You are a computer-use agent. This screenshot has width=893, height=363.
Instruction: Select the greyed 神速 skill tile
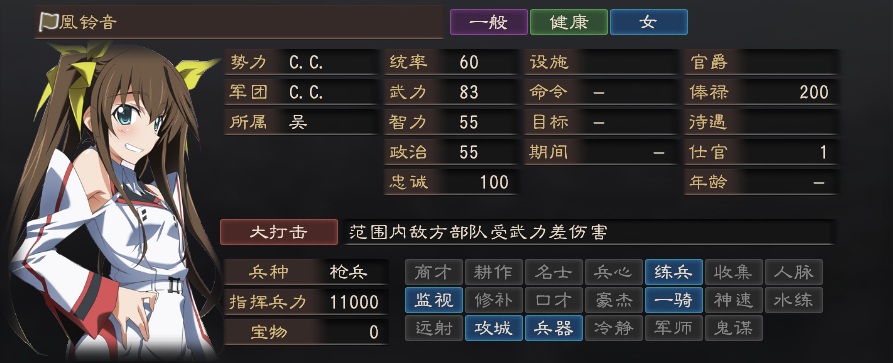(x=734, y=300)
